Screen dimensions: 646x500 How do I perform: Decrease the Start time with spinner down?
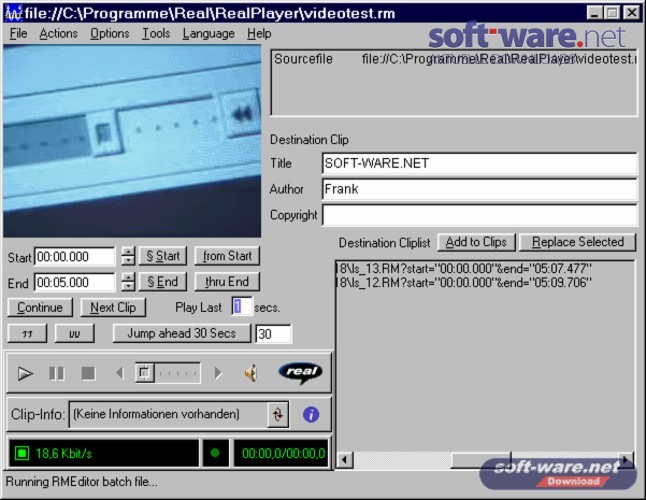point(128,261)
